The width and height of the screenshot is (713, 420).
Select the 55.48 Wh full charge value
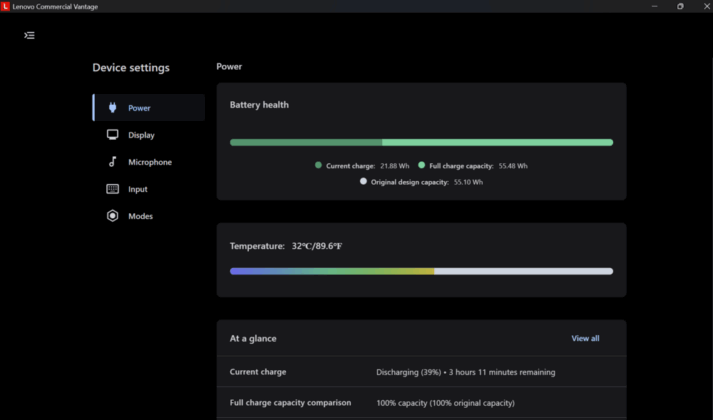pos(513,166)
